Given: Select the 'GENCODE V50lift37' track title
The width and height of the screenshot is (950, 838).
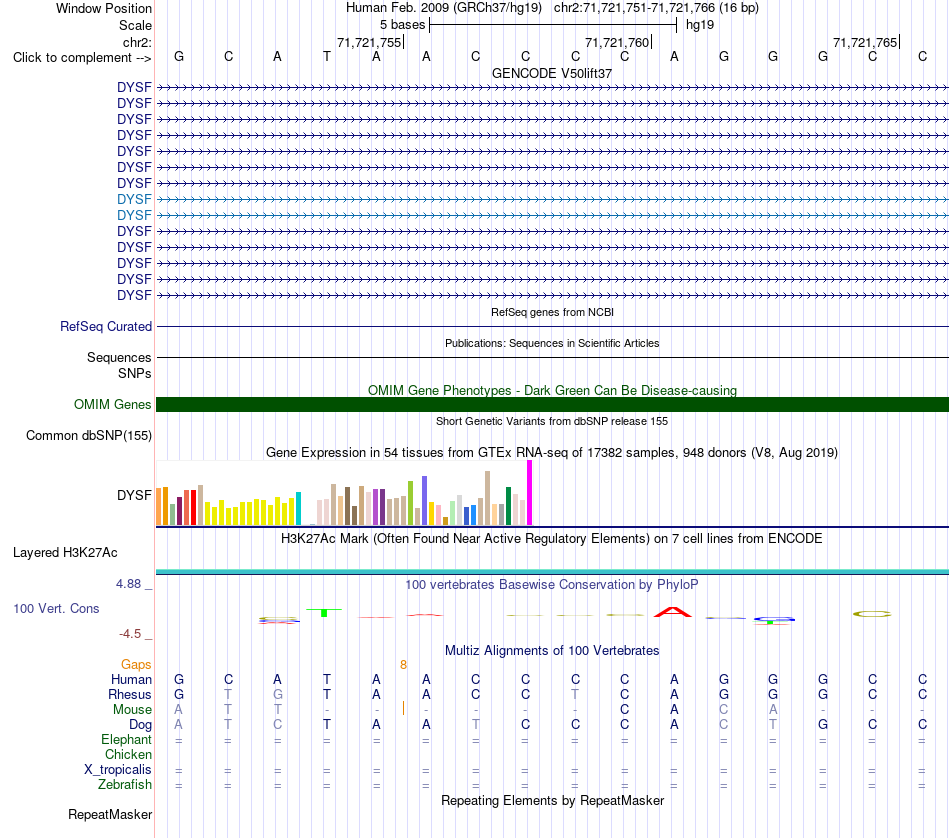Looking at the screenshot, I should point(552,73).
